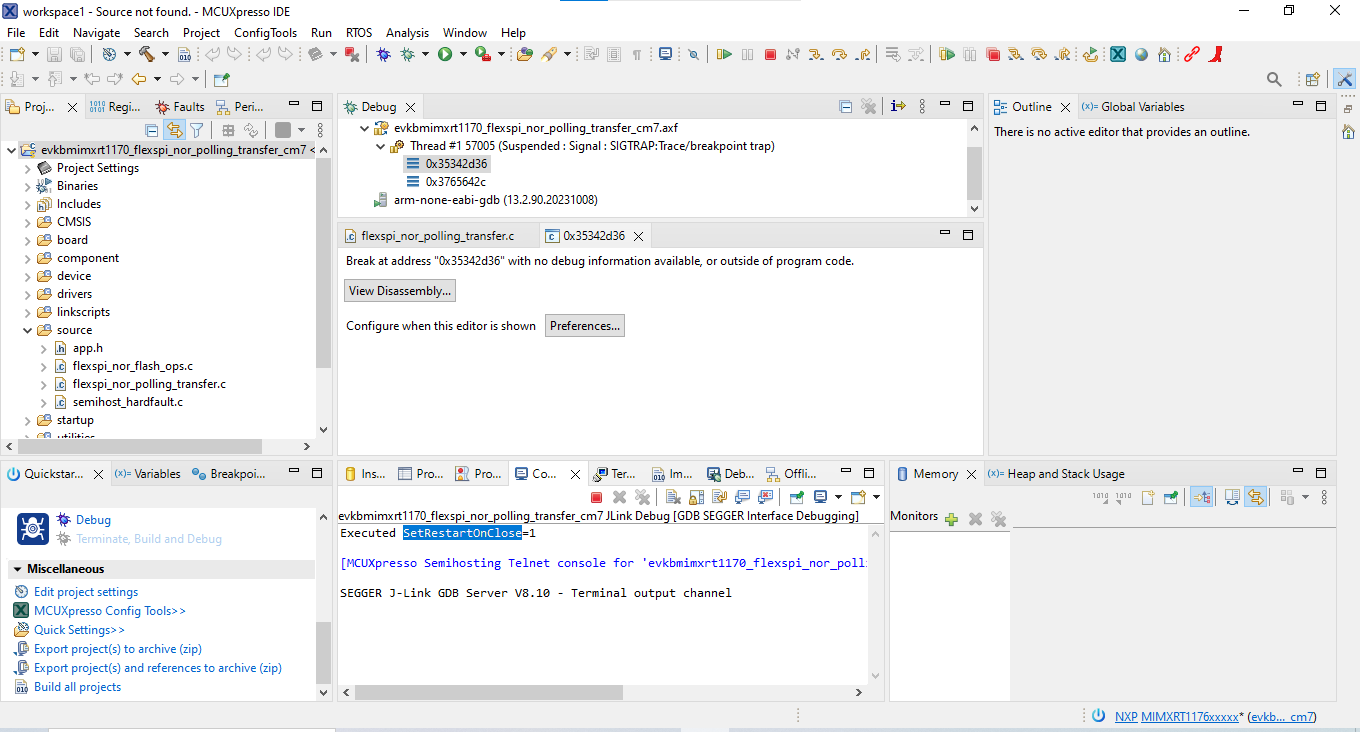The width and height of the screenshot is (1360, 732).
Task: Add a memory monitor with the green plus icon
Action: pyautogui.click(x=950, y=518)
